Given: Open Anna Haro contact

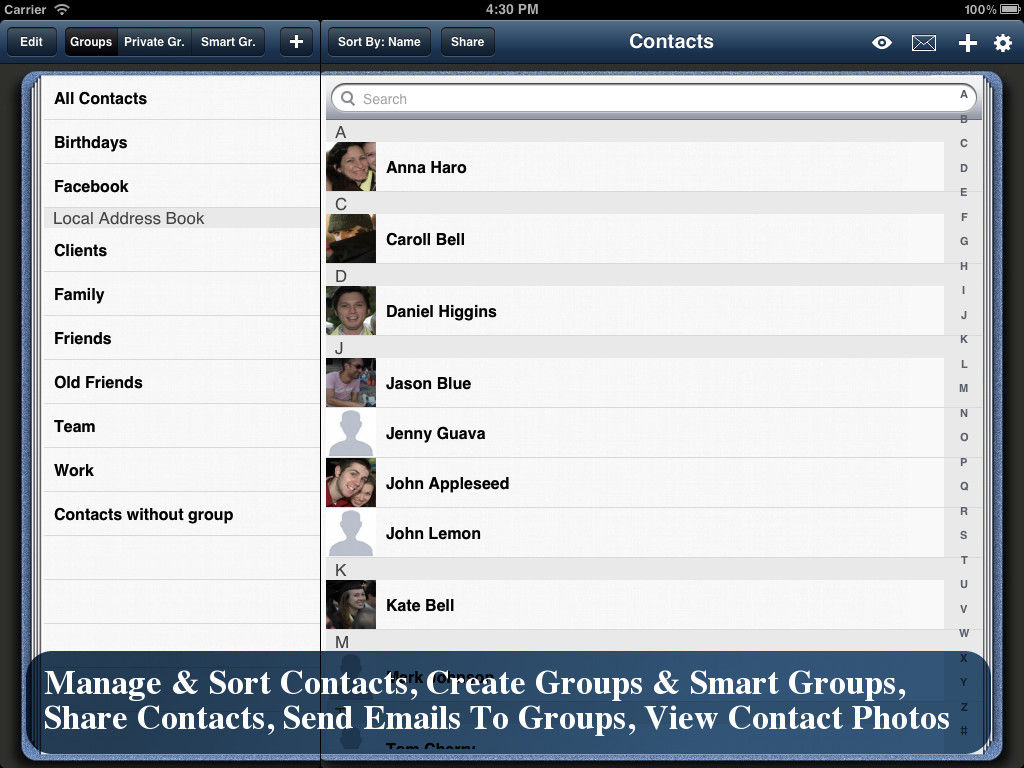Looking at the screenshot, I should click(x=635, y=167).
